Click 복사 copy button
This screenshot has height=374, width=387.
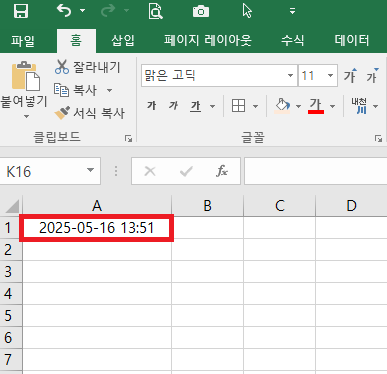click(x=75, y=90)
